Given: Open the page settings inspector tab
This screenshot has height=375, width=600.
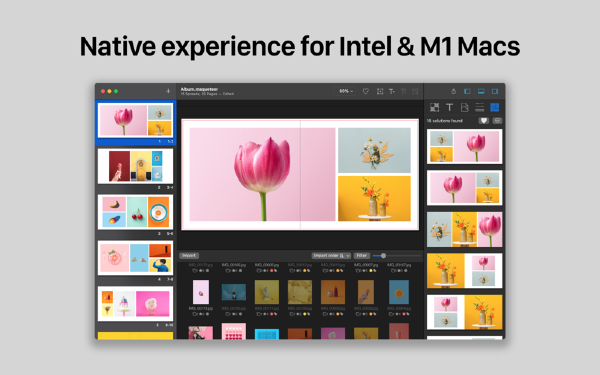Looking at the screenshot, I should point(465,108).
